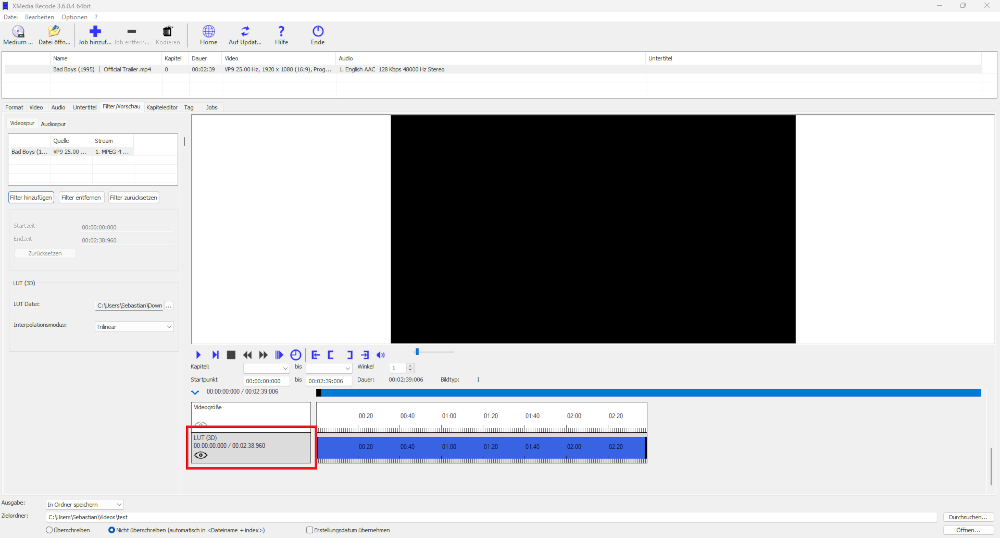
Task: Select the Nicht überschreiben radio option
Action: [x=112, y=530]
